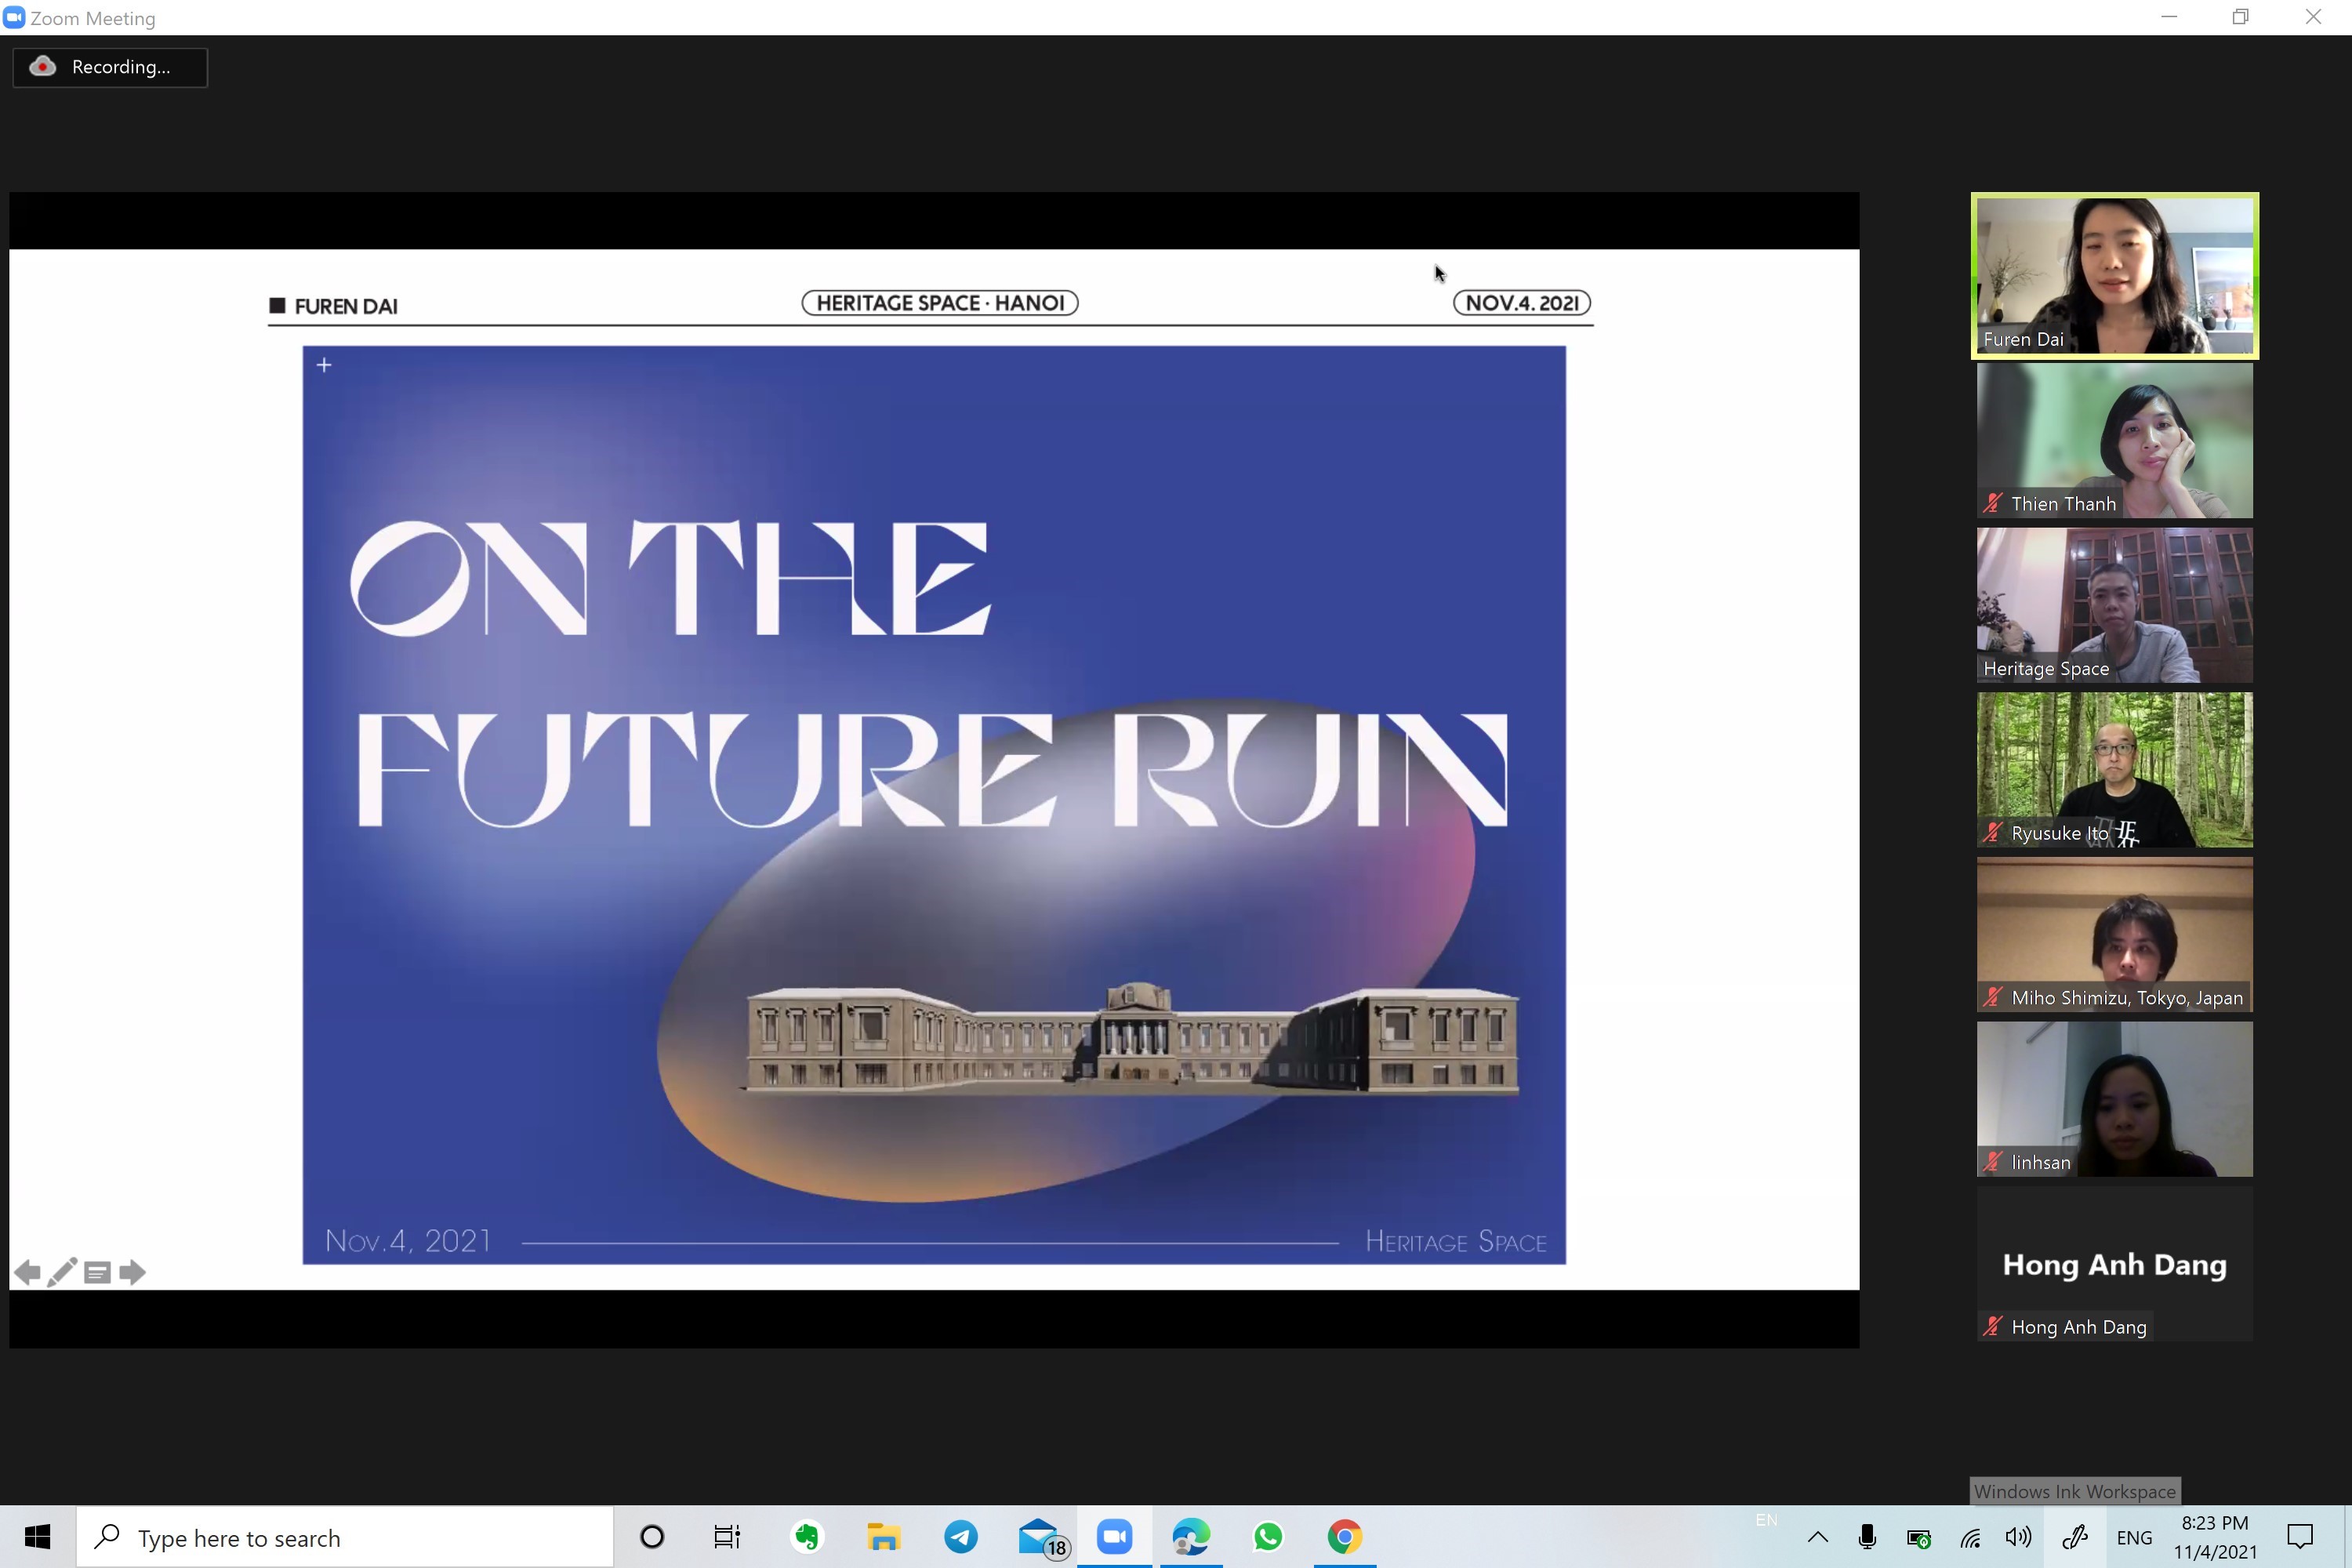This screenshot has width=2352, height=1568.
Task: Unmute linhsan's microphone
Action: (x=1991, y=1162)
